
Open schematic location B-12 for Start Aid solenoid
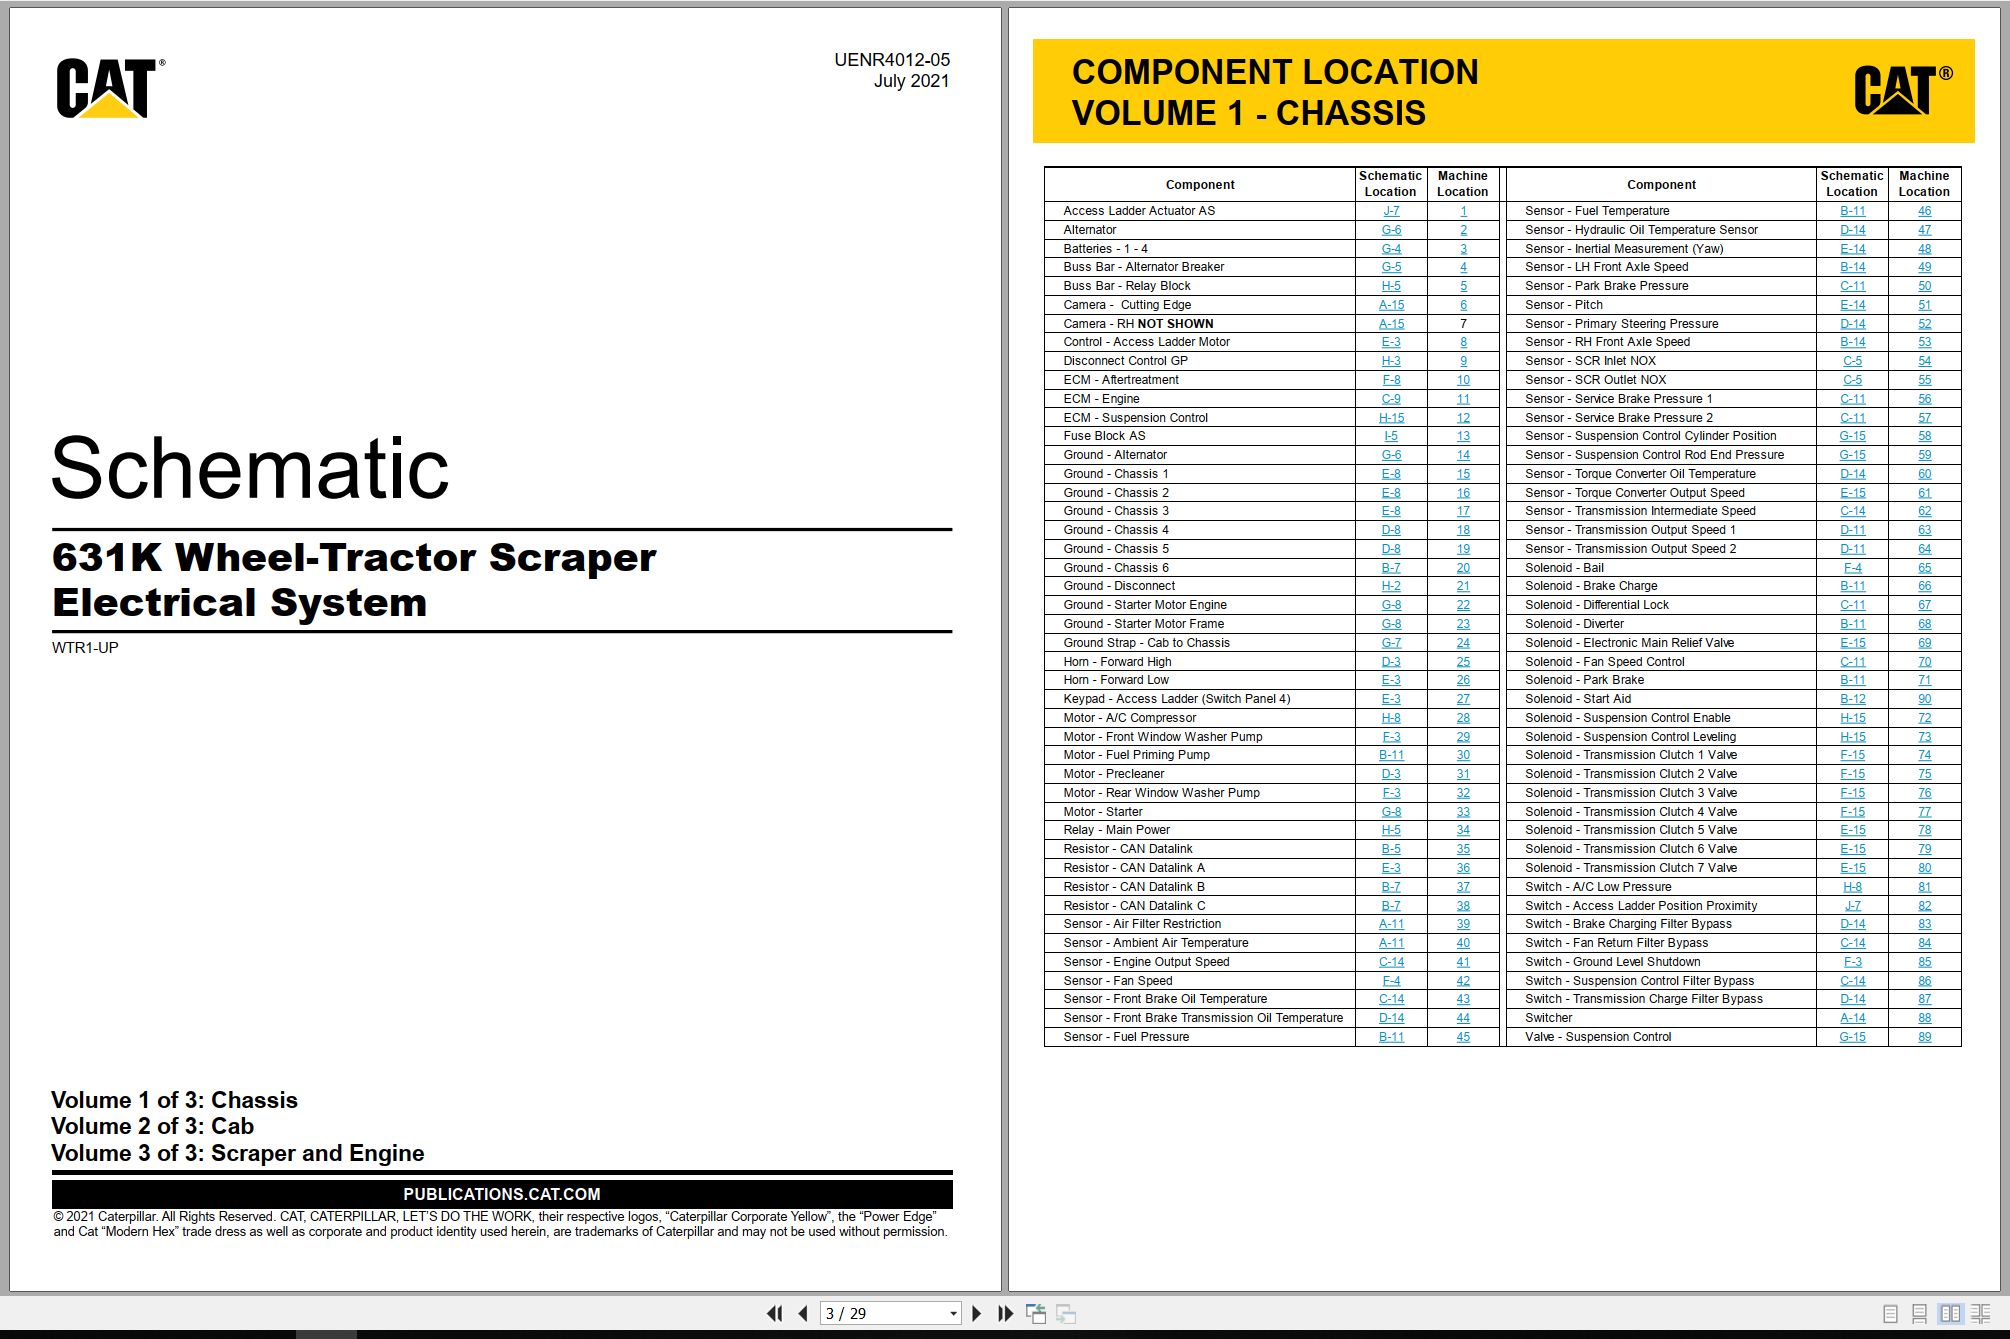tap(1852, 699)
